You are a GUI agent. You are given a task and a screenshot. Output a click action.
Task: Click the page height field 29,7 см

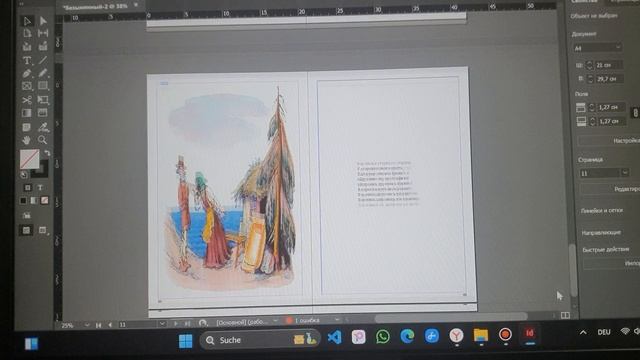pos(609,79)
